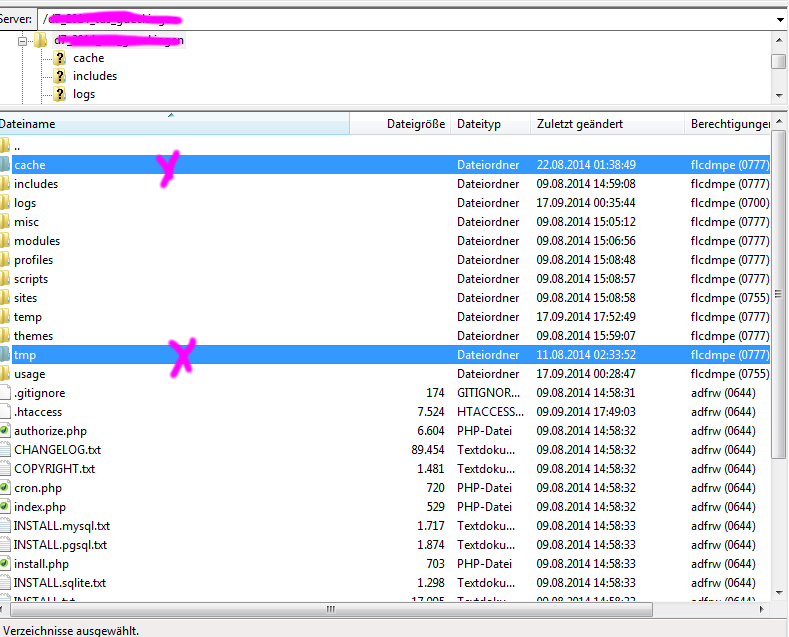Image resolution: width=789 pixels, height=637 pixels.
Task: Click the logs folder icon in tree
Action: [x=59, y=94]
